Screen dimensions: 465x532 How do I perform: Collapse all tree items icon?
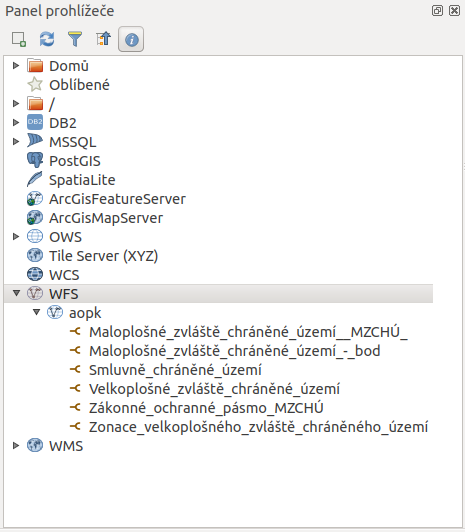click(103, 39)
